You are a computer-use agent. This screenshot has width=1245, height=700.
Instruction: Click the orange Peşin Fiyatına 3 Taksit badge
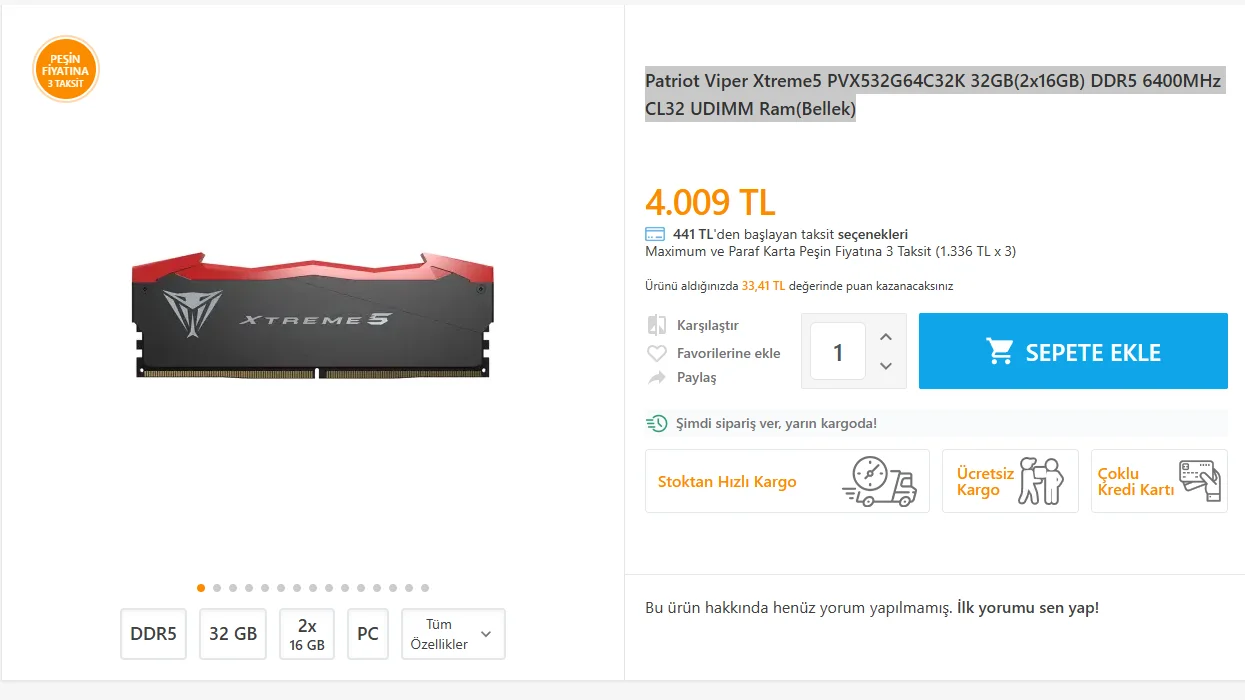[66, 70]
